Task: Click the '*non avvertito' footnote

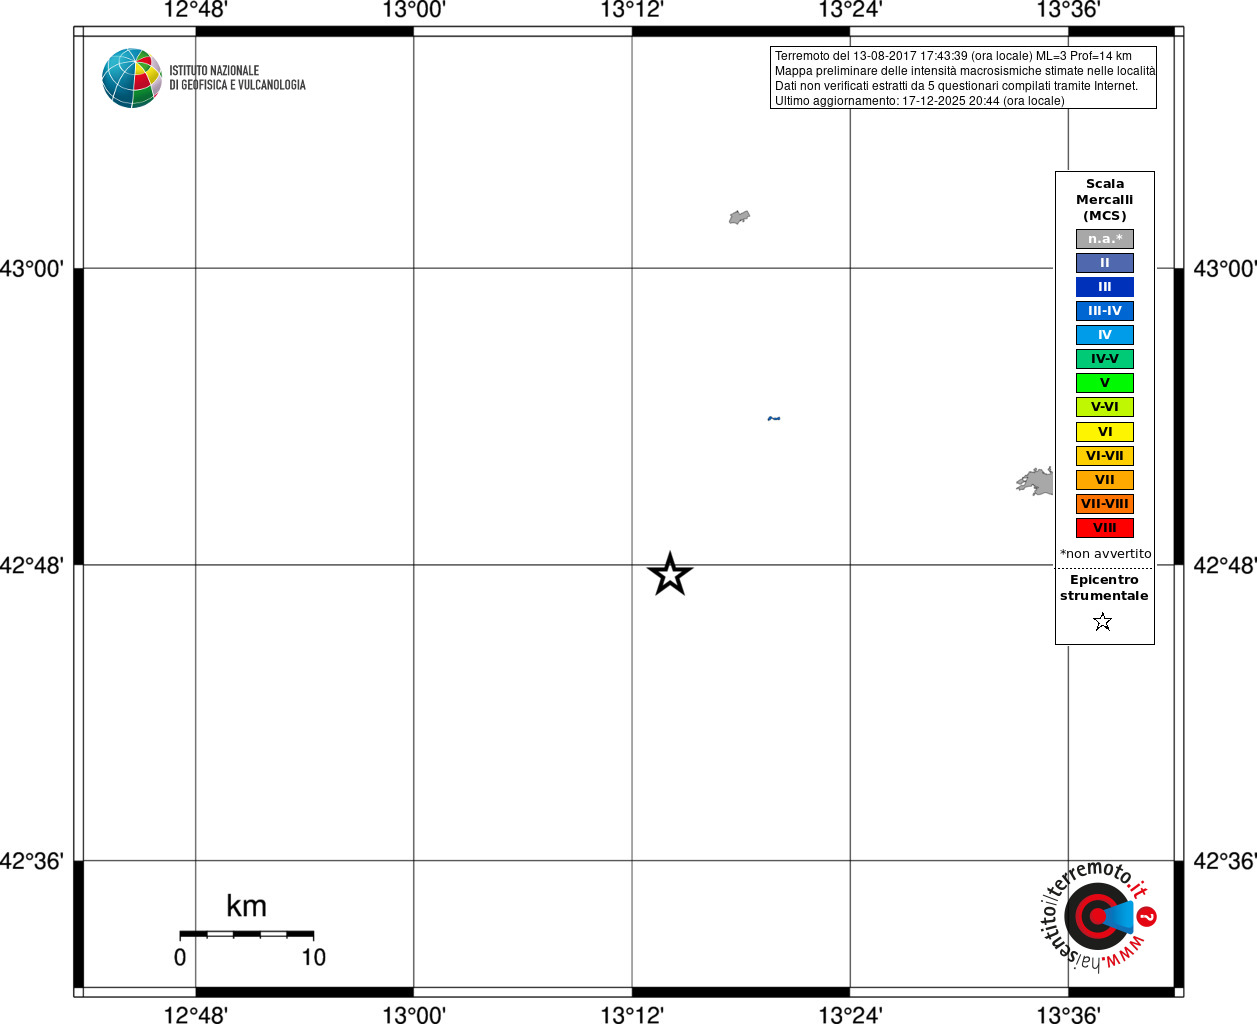Action: (x=1105, y=554)
